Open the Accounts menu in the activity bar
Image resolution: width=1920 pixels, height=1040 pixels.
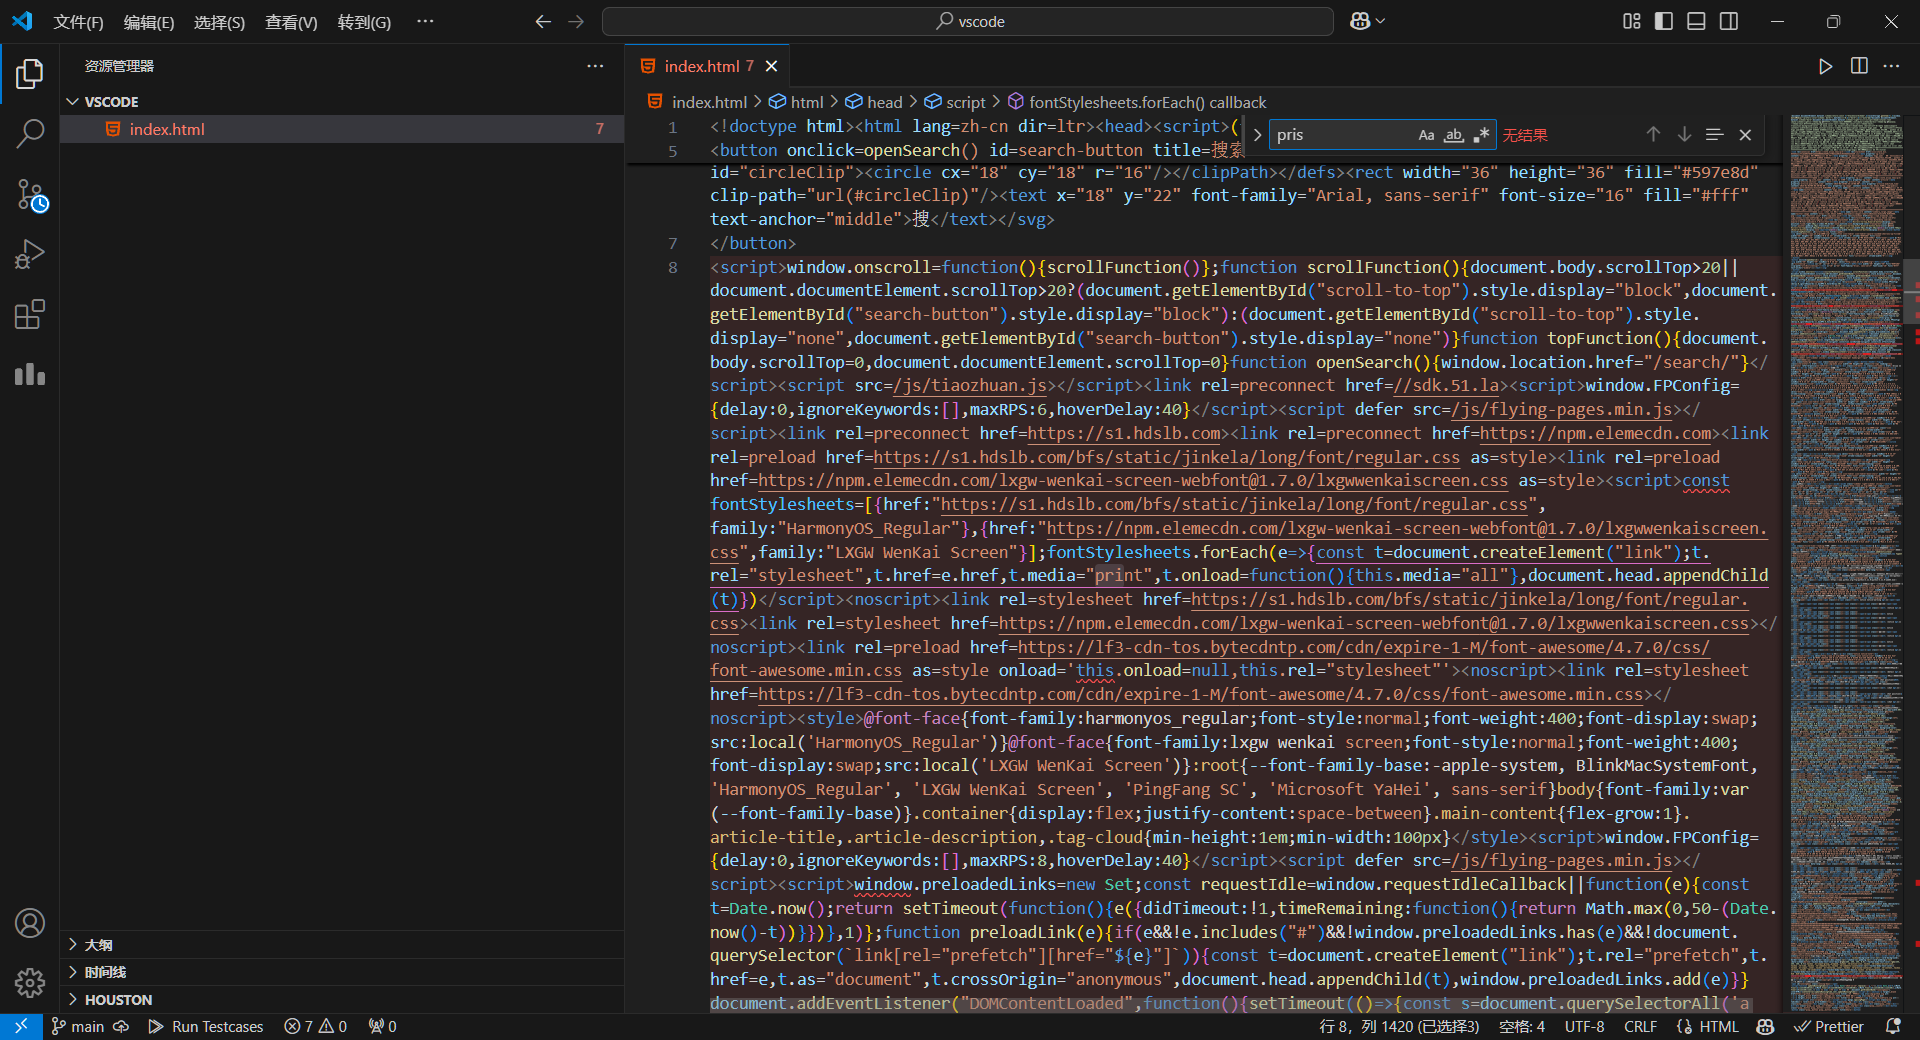tap(30, 923)
